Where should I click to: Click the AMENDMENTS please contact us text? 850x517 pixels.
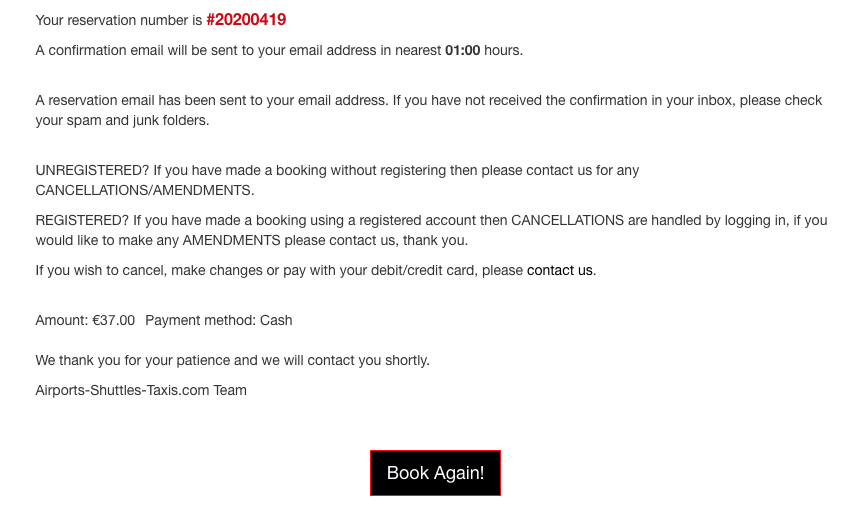point(290,241)
